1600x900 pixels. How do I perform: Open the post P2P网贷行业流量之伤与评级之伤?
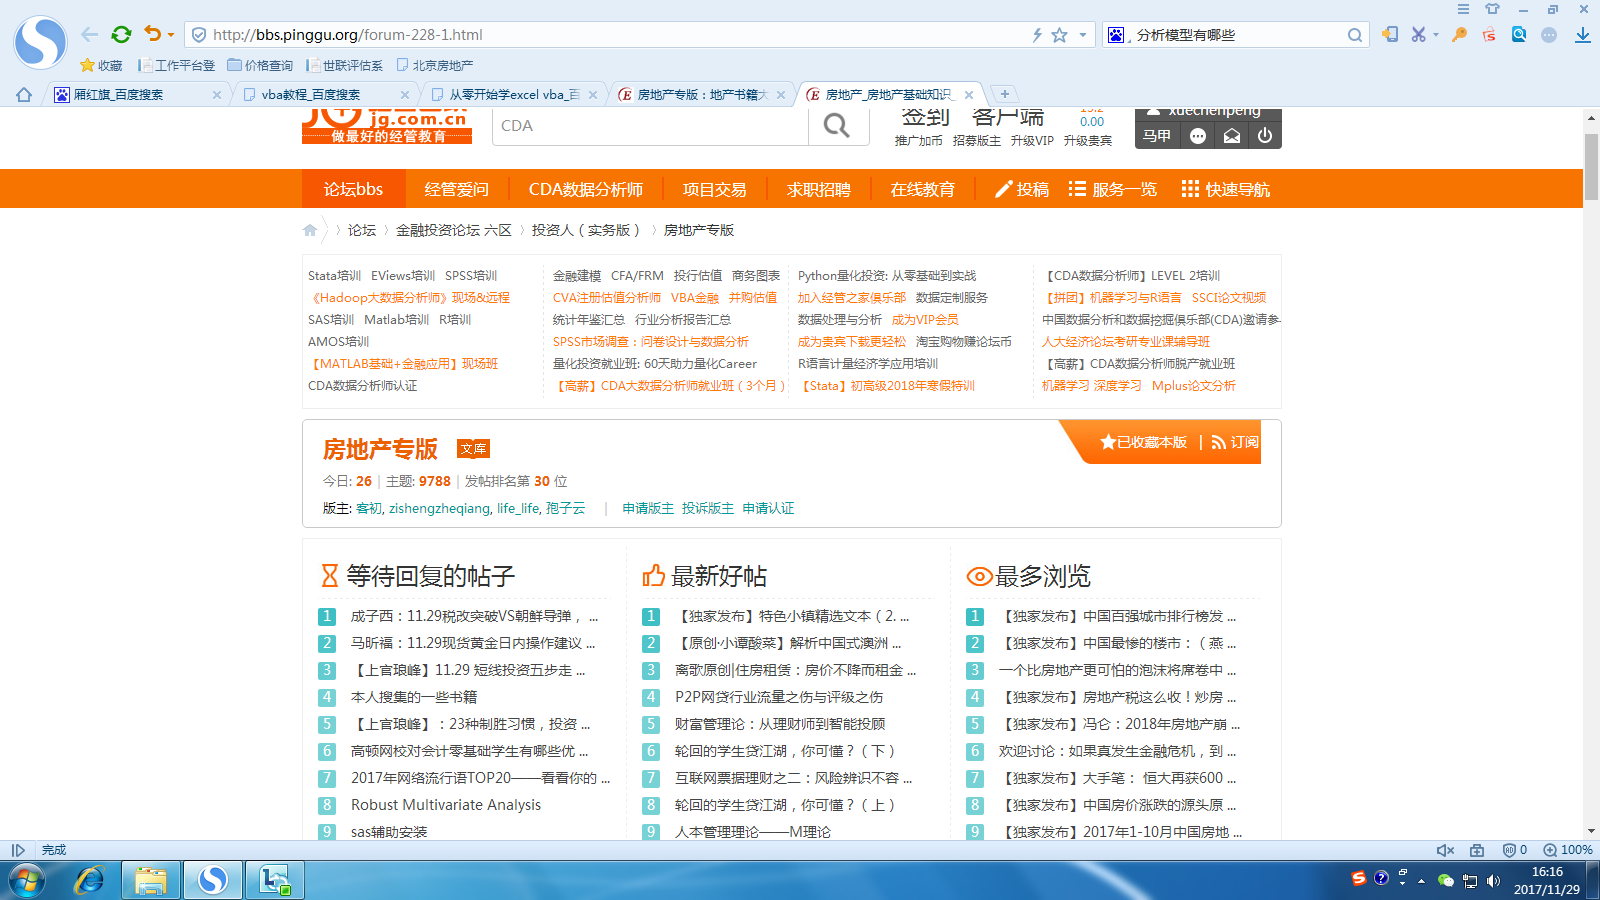click(x=779, y=697)
